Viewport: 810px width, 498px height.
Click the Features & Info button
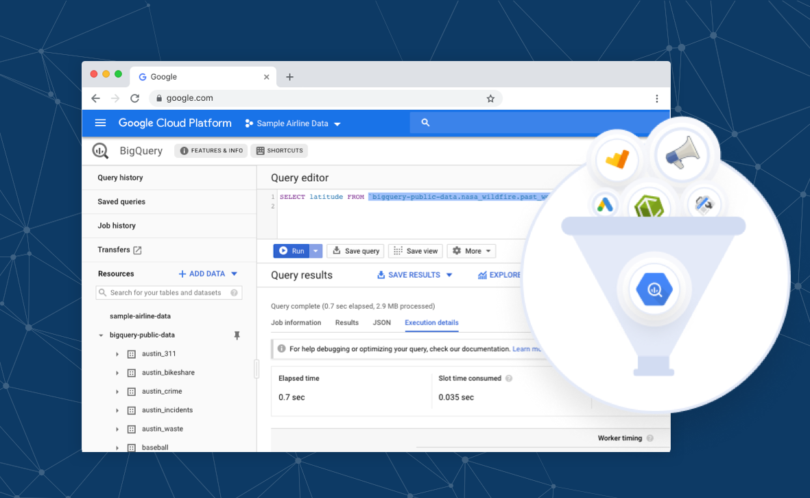pyautogui.click(x=211, y=151)
